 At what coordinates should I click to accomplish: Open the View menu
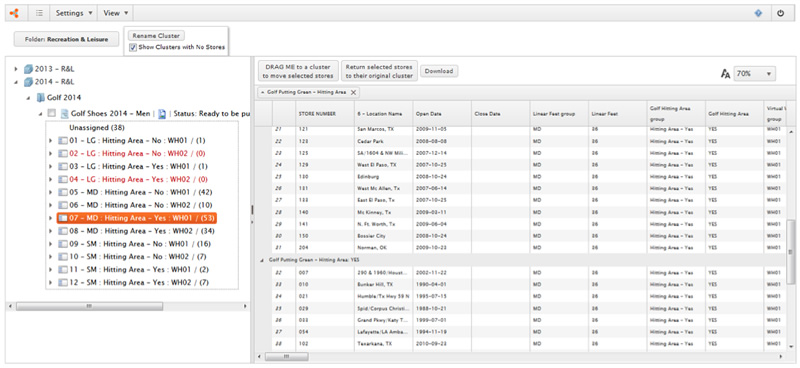point(116,13)
